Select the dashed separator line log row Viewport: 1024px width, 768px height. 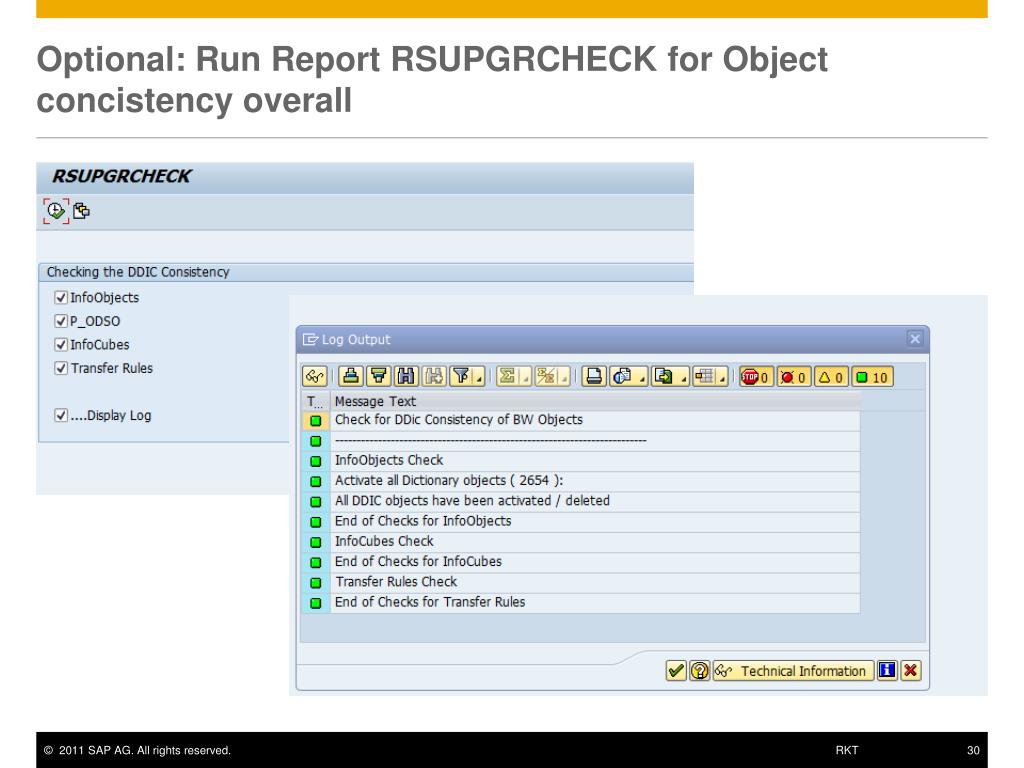[581, 440]
